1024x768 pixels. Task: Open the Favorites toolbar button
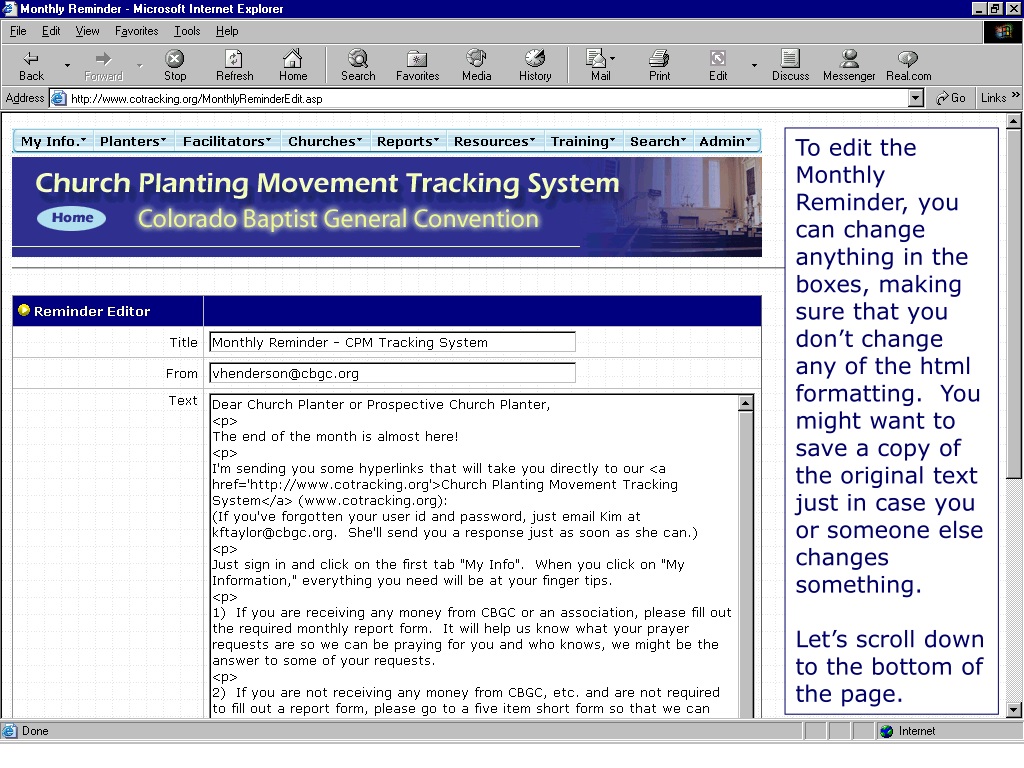click(417, 65)
